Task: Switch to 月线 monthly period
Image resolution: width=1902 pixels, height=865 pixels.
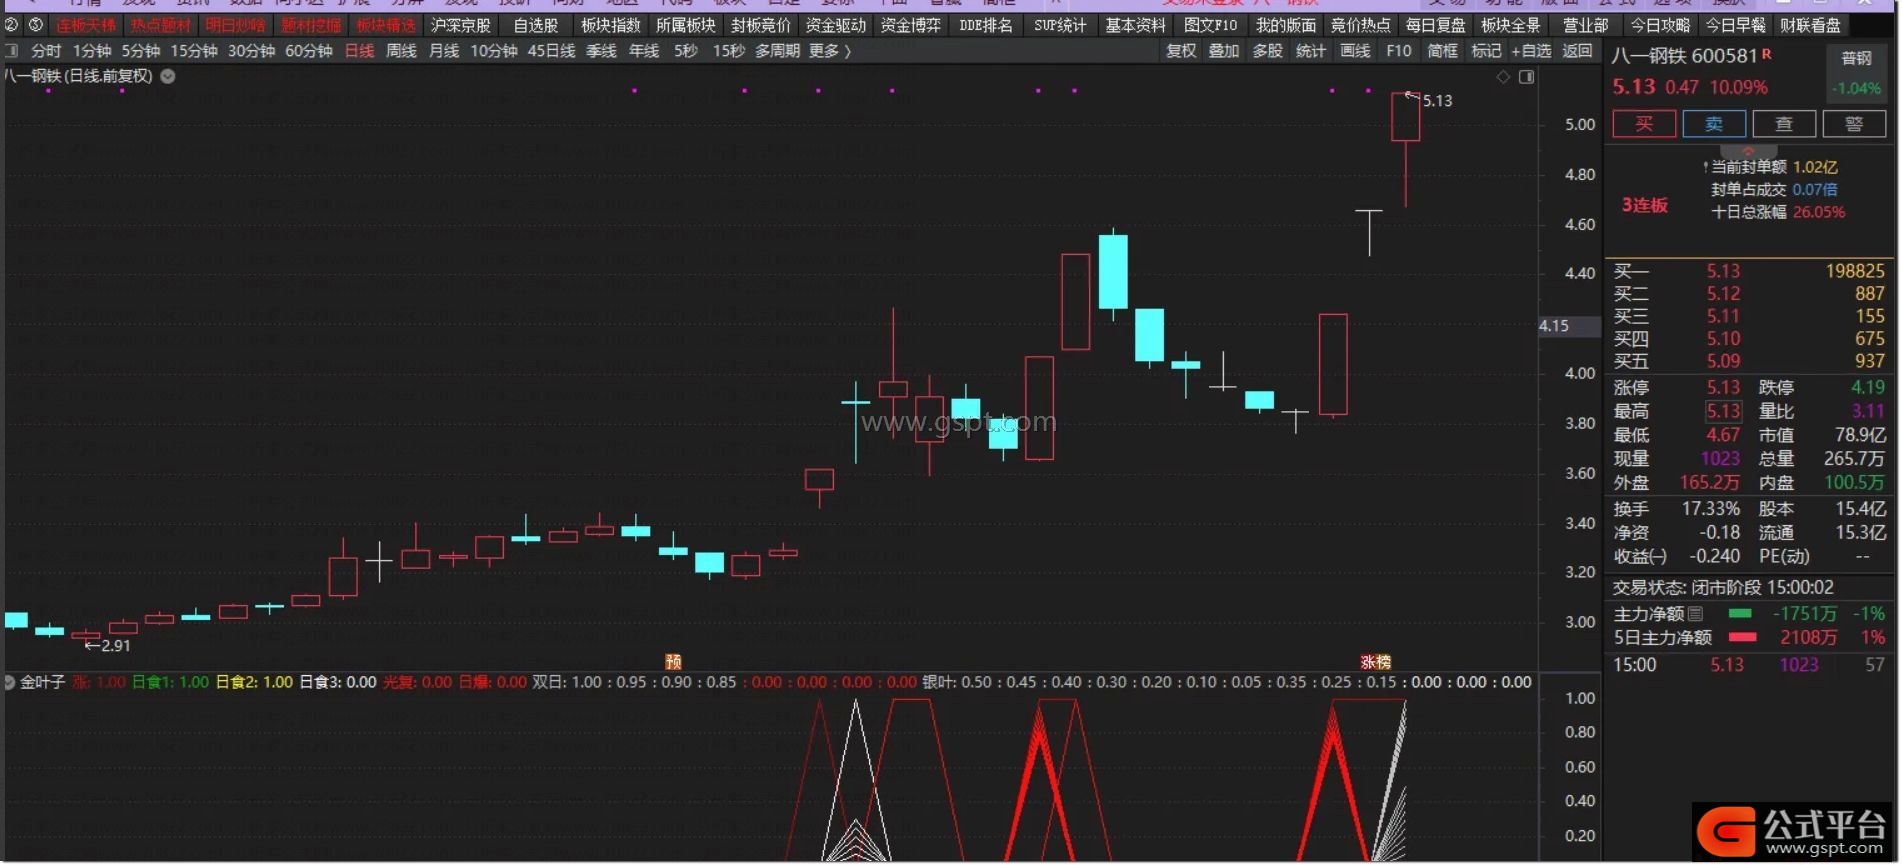Action: [x=444, y=51]
